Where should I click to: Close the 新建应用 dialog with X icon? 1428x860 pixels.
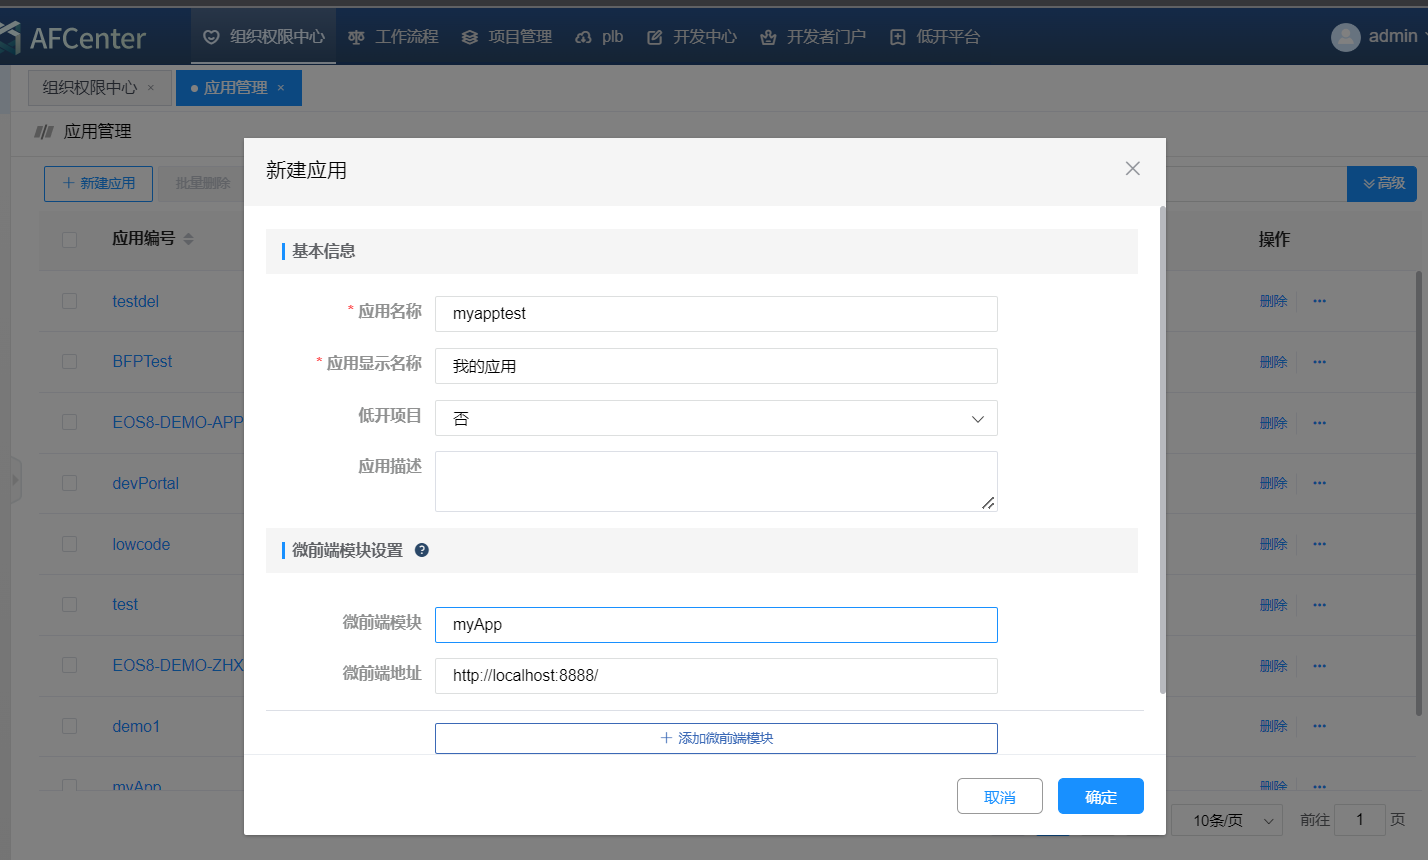[x=1132, y=169]
